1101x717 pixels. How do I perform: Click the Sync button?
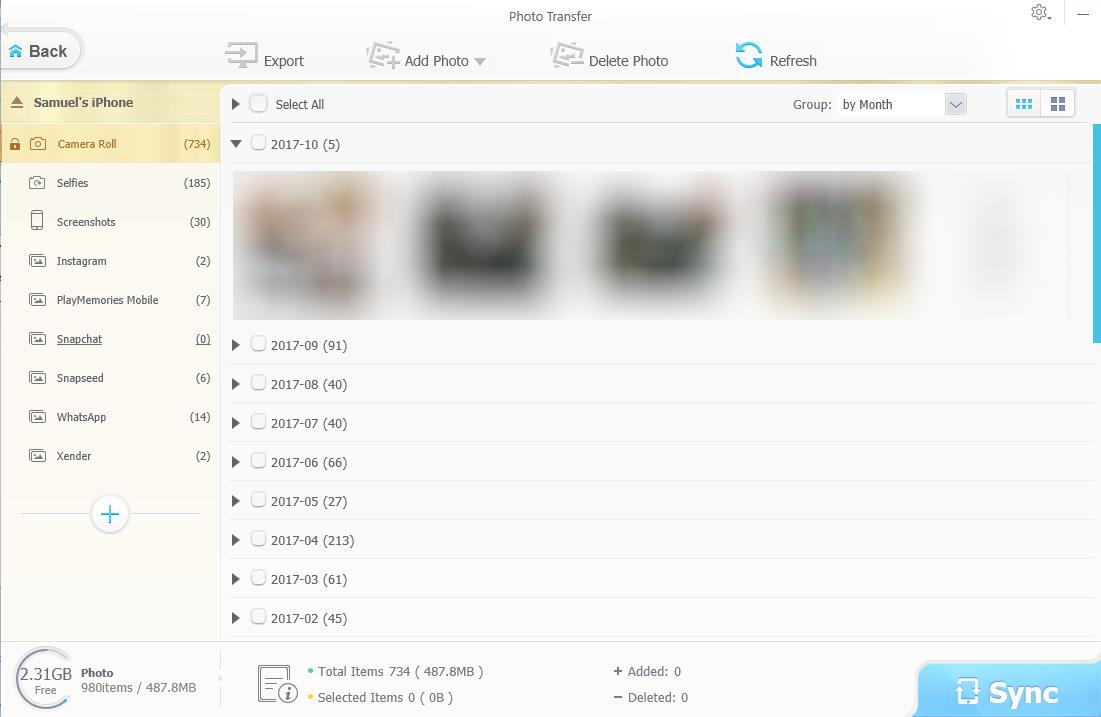pyautogui.click(x=1009, y=691)
